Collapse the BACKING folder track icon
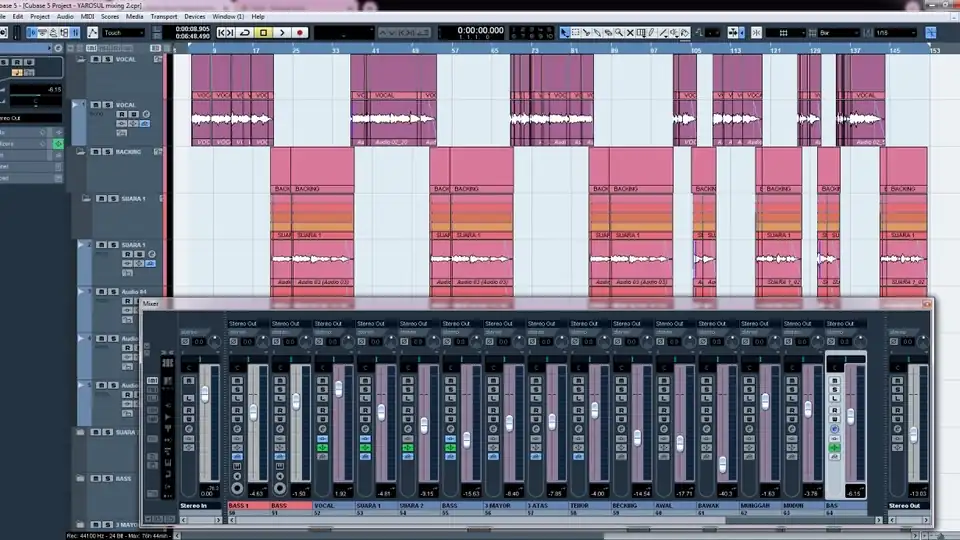The width and height of the screenshot is (960, 540). [80, 151]
